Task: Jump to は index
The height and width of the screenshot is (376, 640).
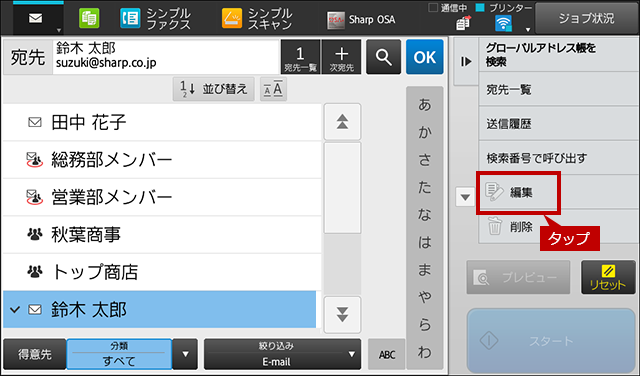Action: point(424,242)
